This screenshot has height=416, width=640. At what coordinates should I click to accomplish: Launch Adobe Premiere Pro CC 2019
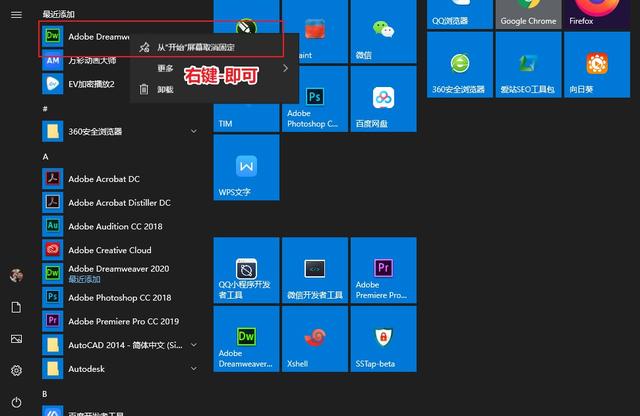[x=121, y=321]
